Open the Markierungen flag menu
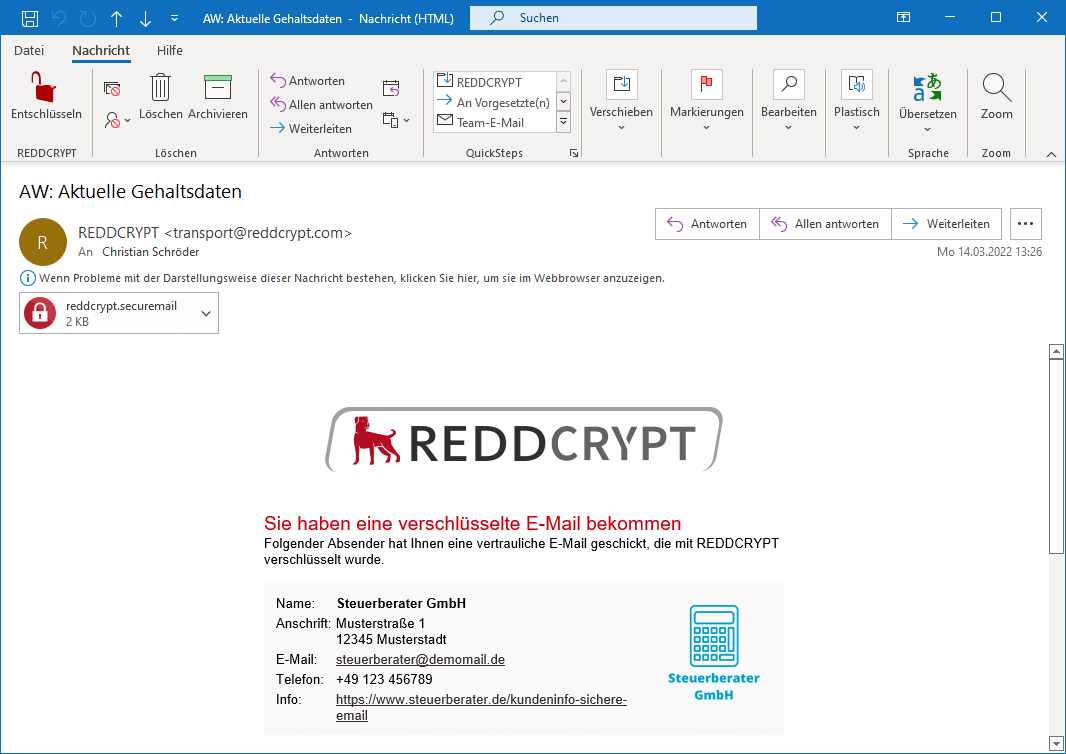Viewport: 1066px width, 754px height. pyautogui.click(x=706, y=101)
